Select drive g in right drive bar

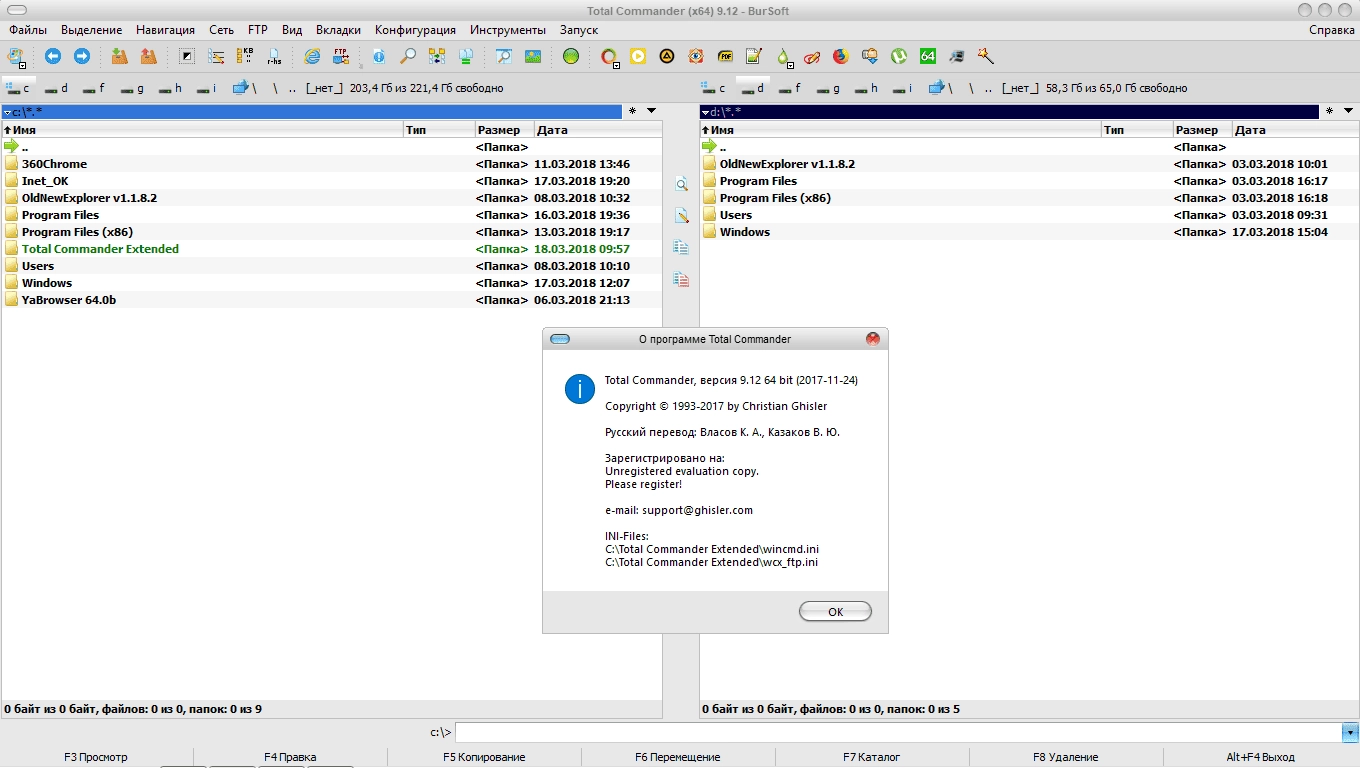830,88
